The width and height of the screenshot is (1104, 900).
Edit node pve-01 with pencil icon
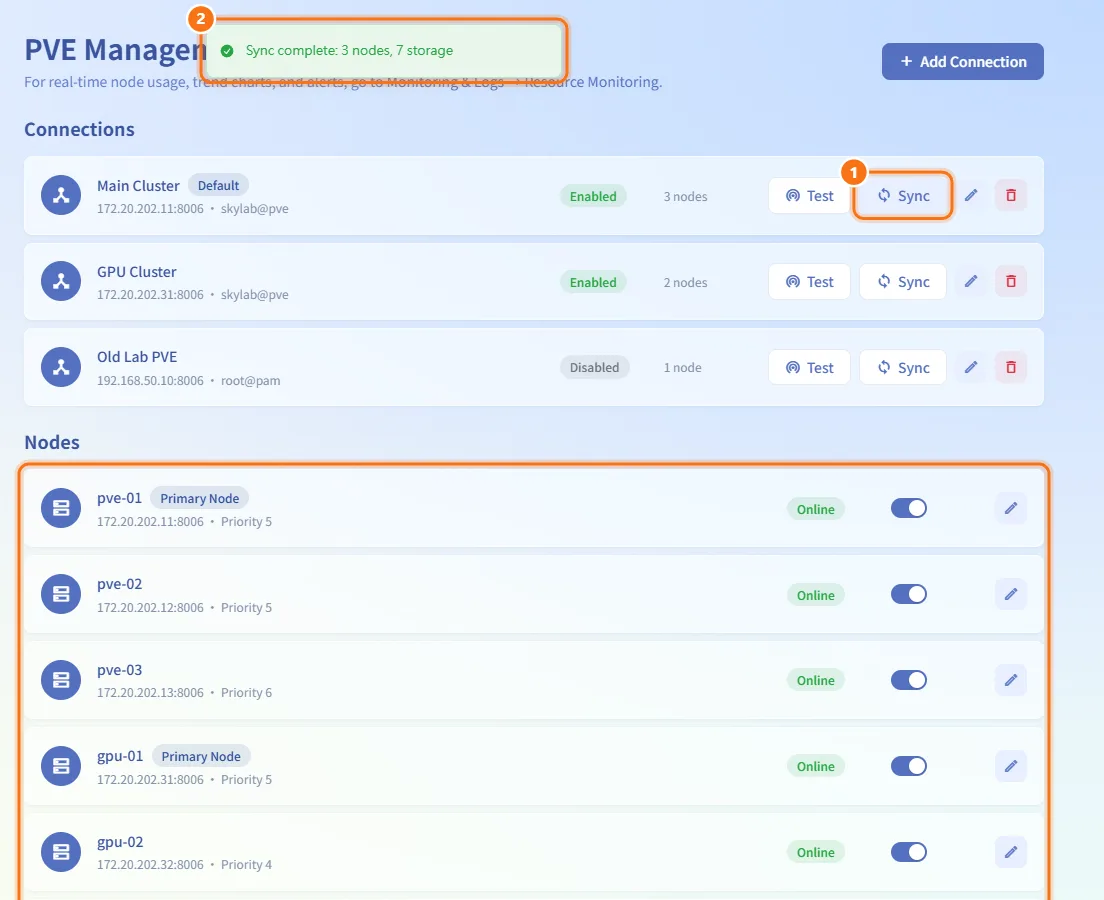tap(1011, 508)
